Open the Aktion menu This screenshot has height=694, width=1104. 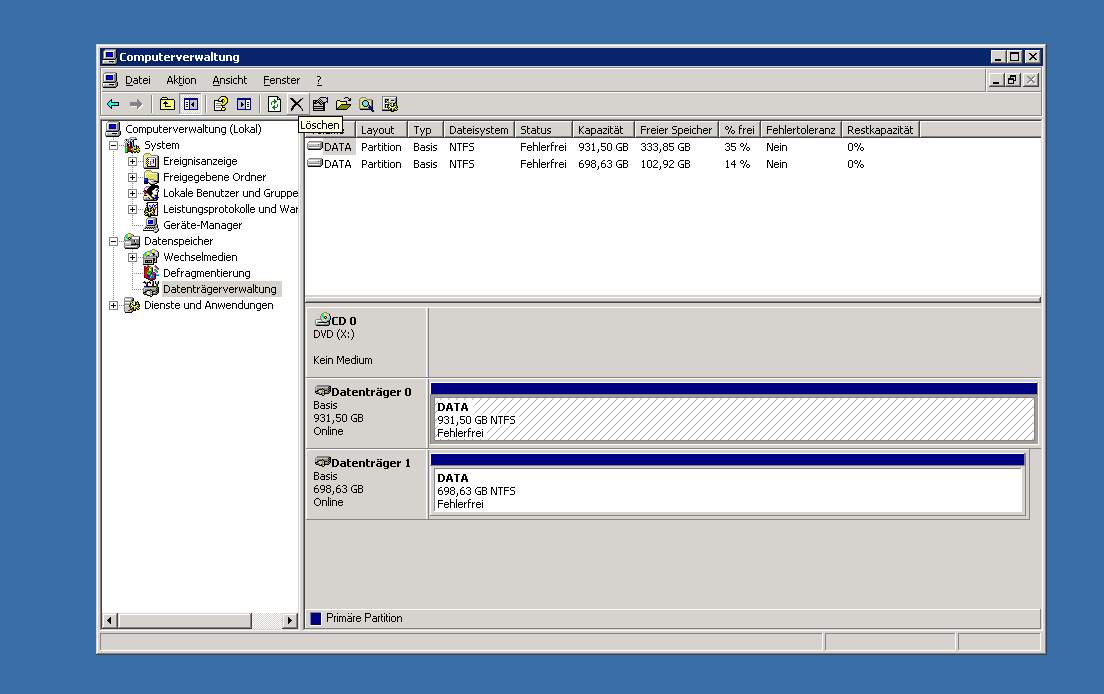[181, 80]
